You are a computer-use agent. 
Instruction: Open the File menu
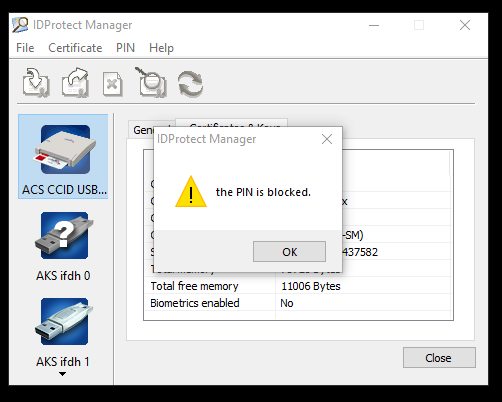pyautogui.click(x=25, y=48)
